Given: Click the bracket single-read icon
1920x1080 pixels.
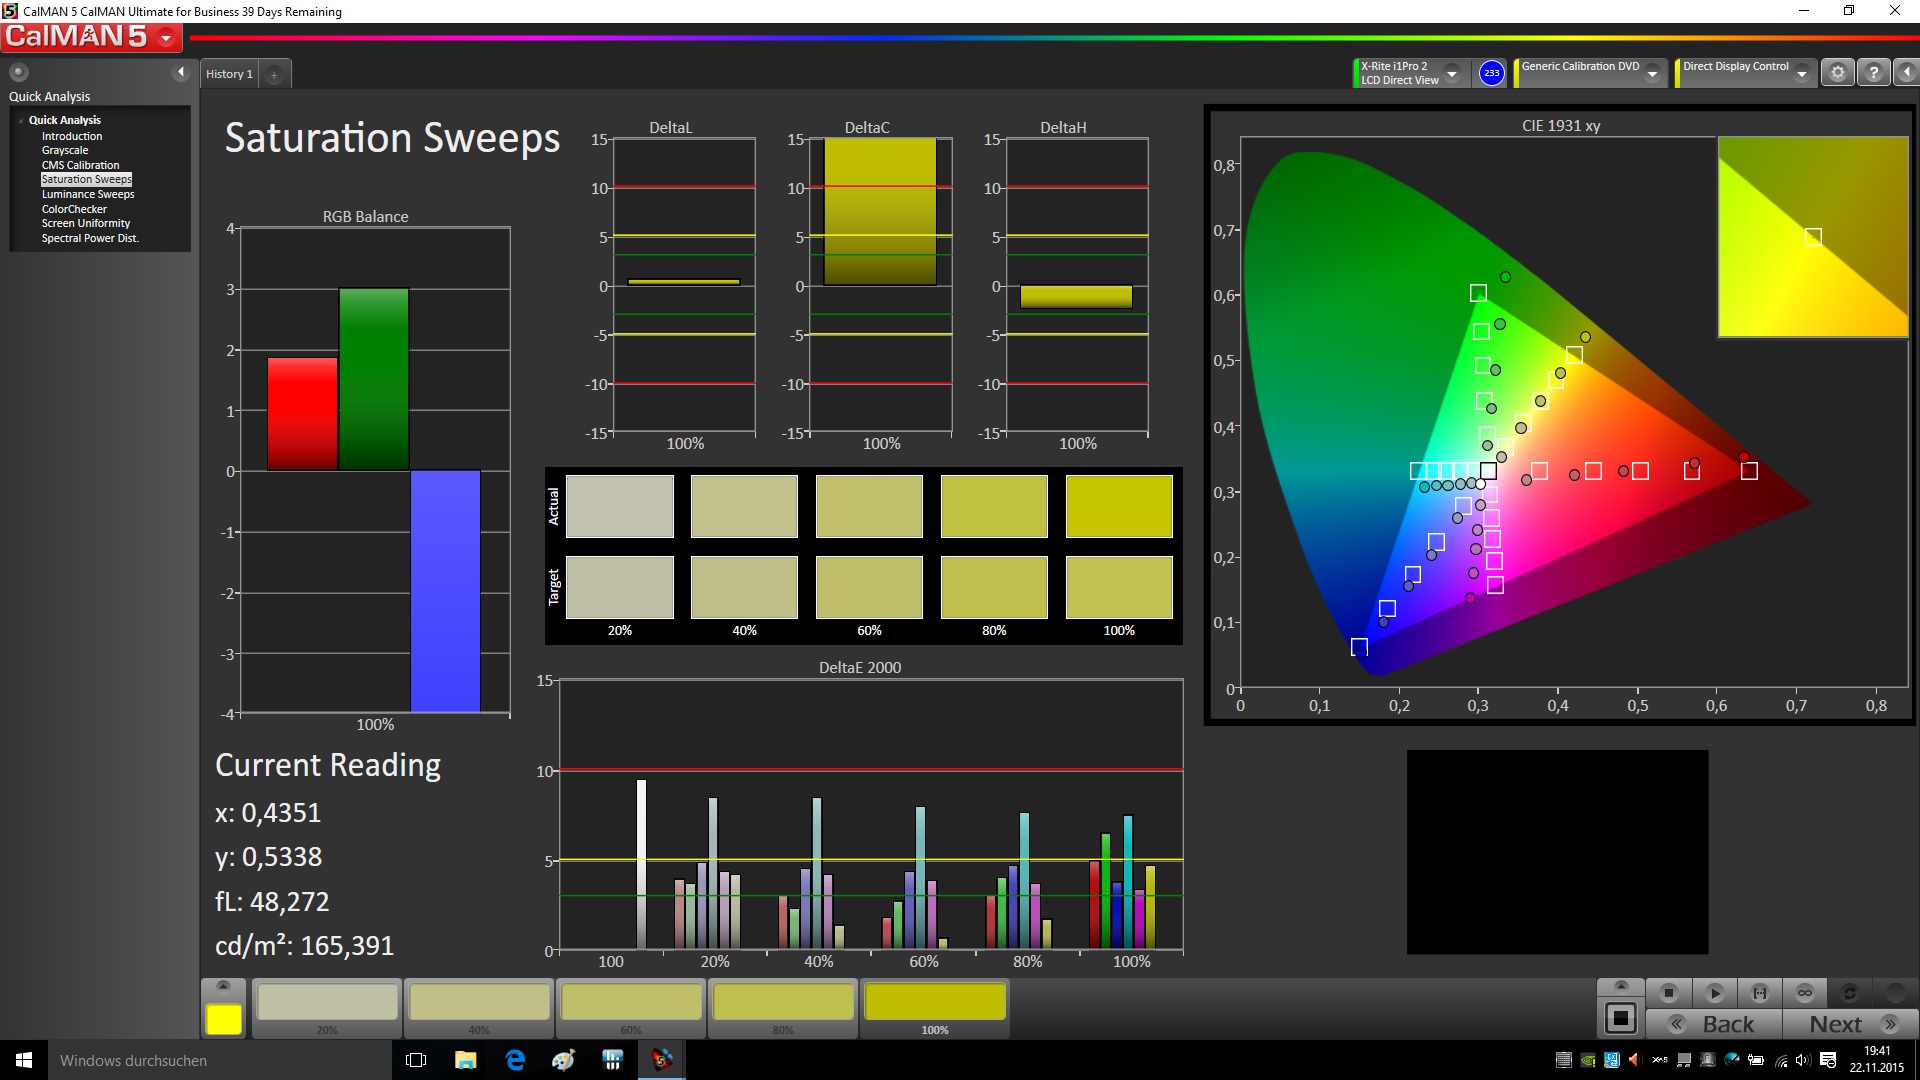Looking at the screenshot, I should 1759,993.
